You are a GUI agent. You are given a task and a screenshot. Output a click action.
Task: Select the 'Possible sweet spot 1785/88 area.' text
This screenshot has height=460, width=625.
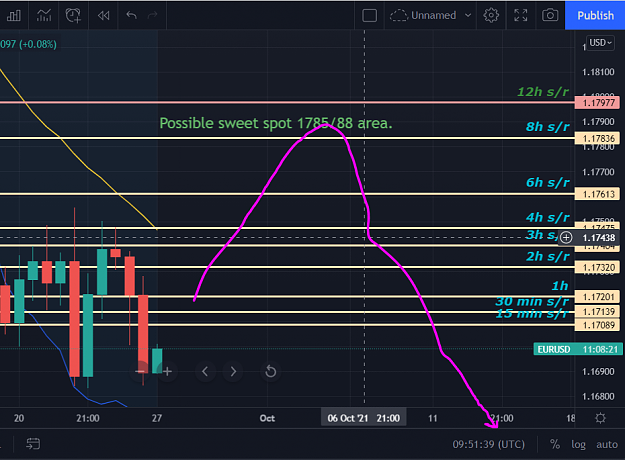276,123
